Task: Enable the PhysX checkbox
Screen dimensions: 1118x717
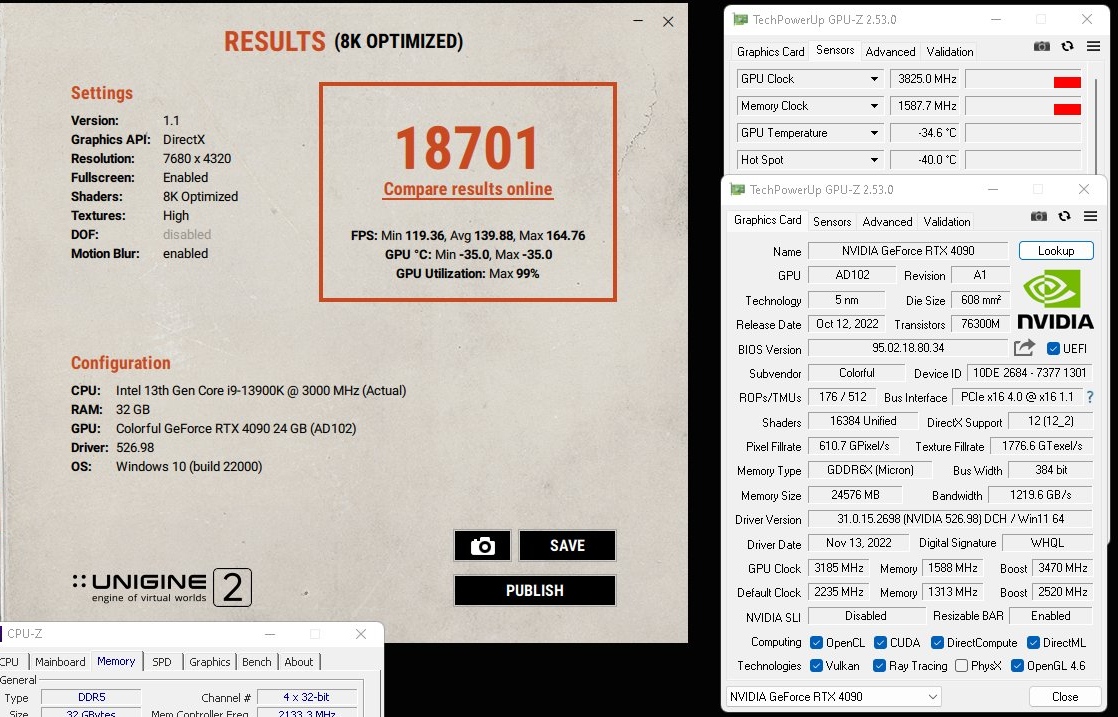Action: (x=961, y=666)
